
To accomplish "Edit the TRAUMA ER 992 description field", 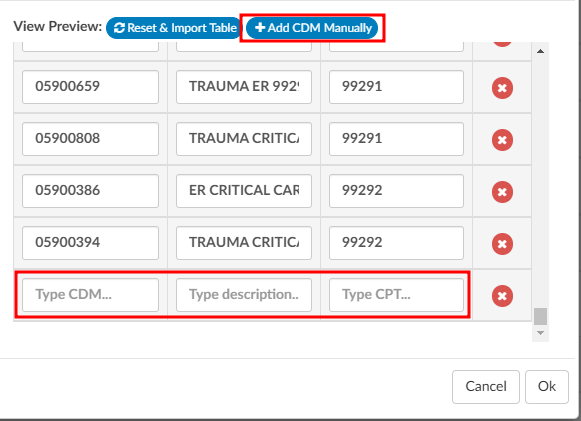I will click(244, 87).
